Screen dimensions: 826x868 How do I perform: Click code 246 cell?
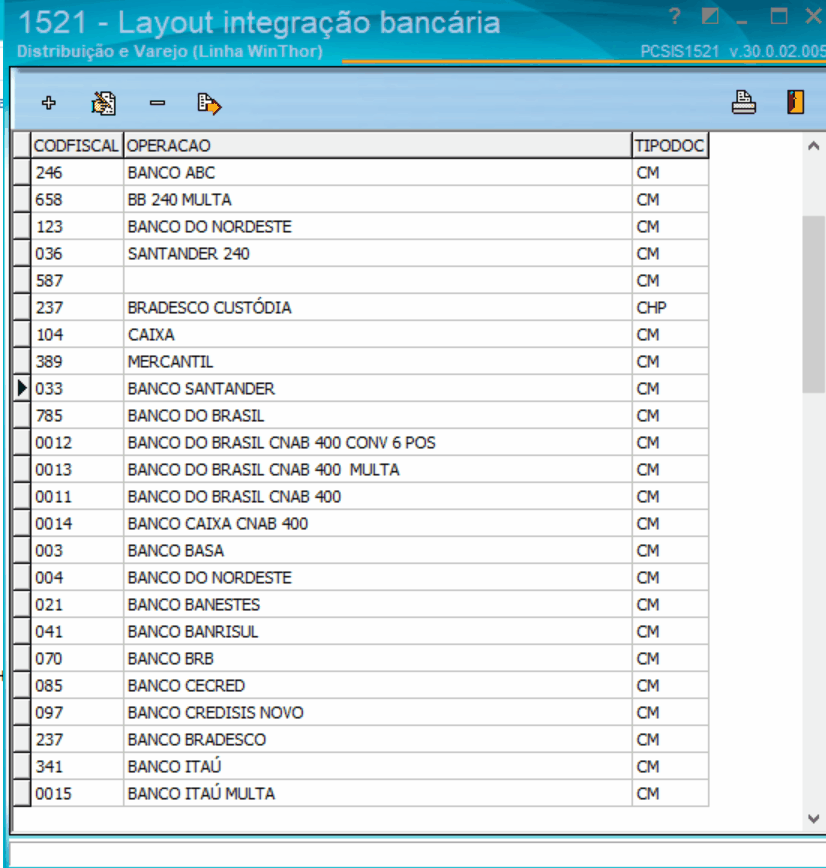coord(77,173)
